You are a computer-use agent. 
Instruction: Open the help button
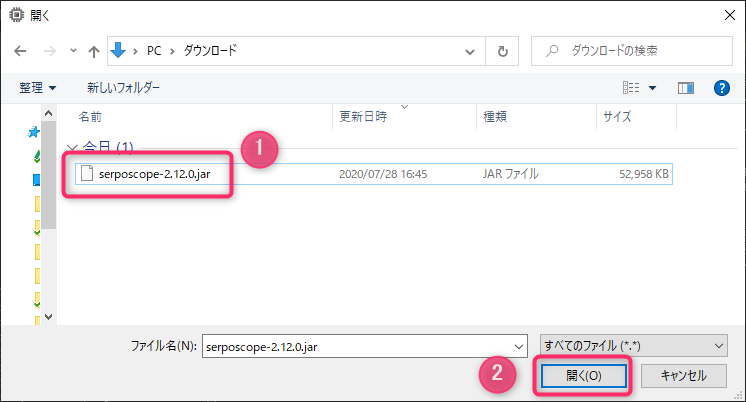(x=722, y=88)
